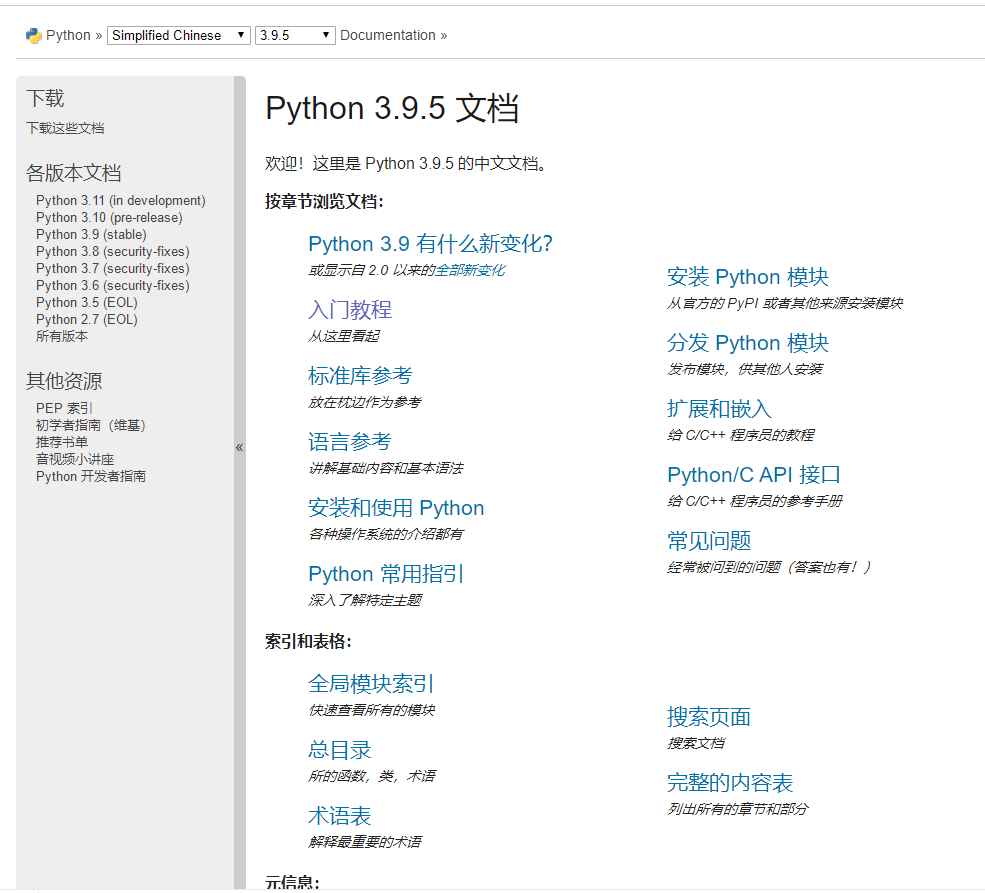Open the 分发 Python 模块 link
The image size is (985, 893).
click(x=748, y=343)
